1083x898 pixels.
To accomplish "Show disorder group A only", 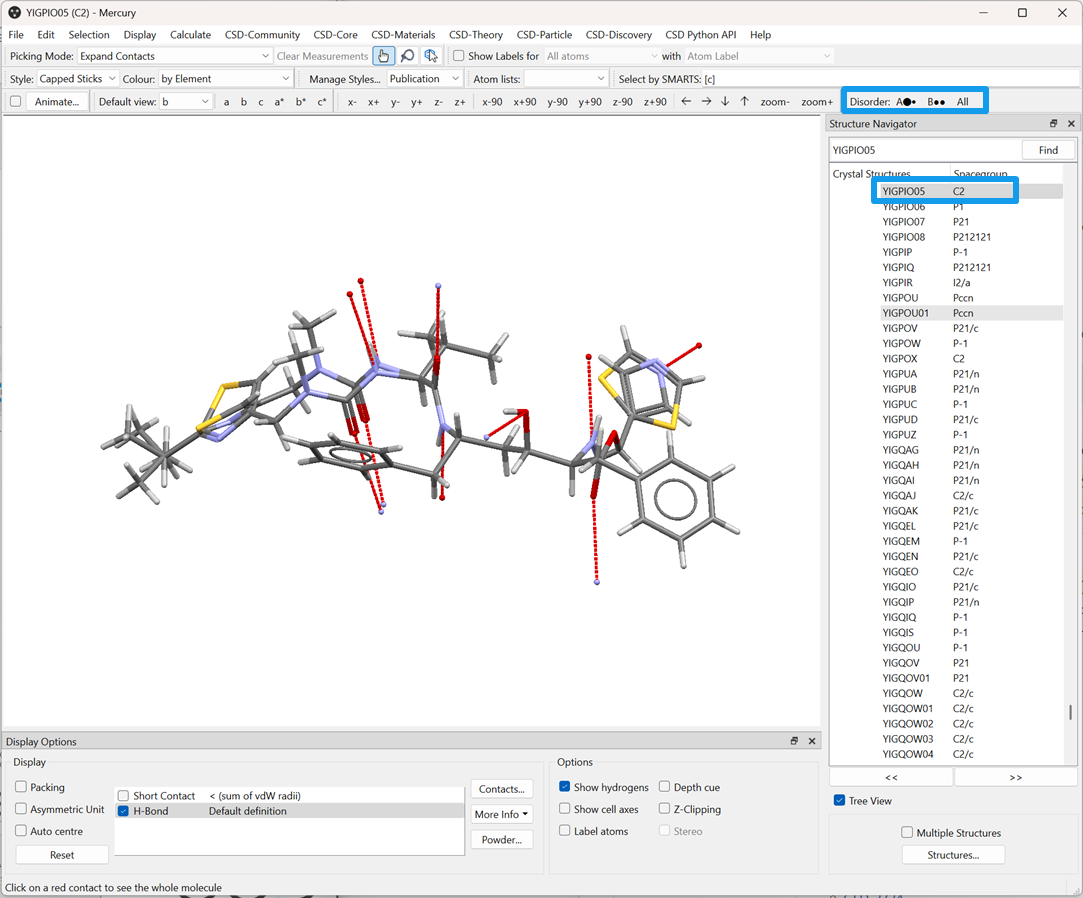I will coord(906,102).
